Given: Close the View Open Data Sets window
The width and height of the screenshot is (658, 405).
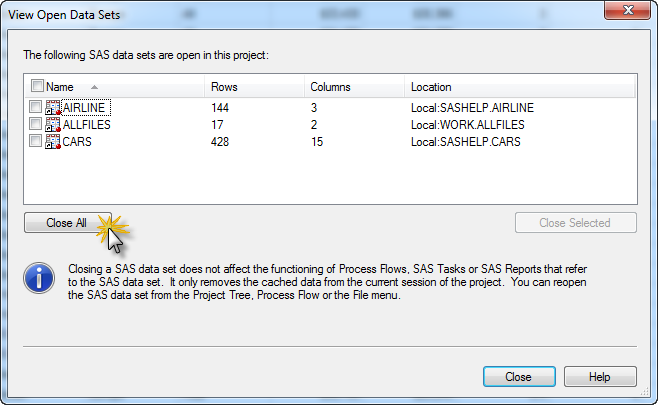Looking at the screenshot, I should (625, 11).
